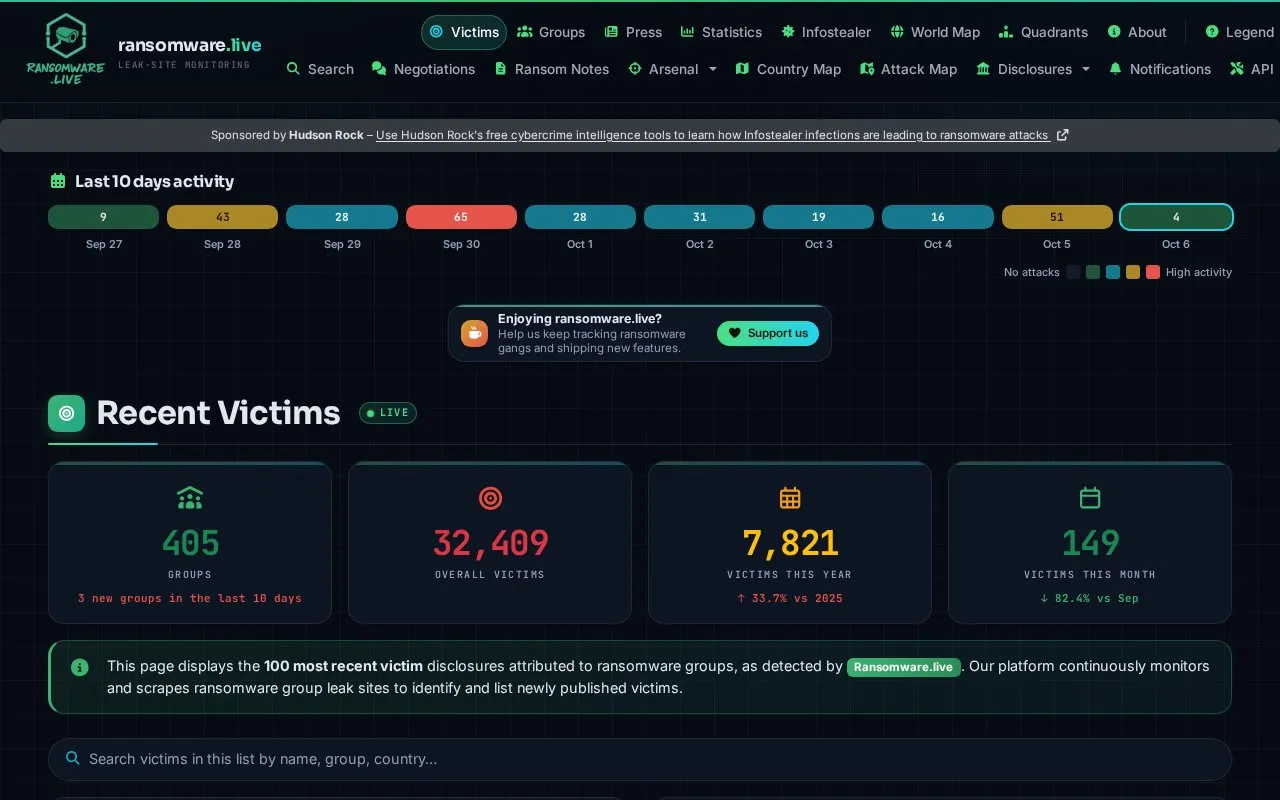Open the 405 Groups stat card
The width and height of the screenshot is (1280, 800).
[x=190, y=543]
